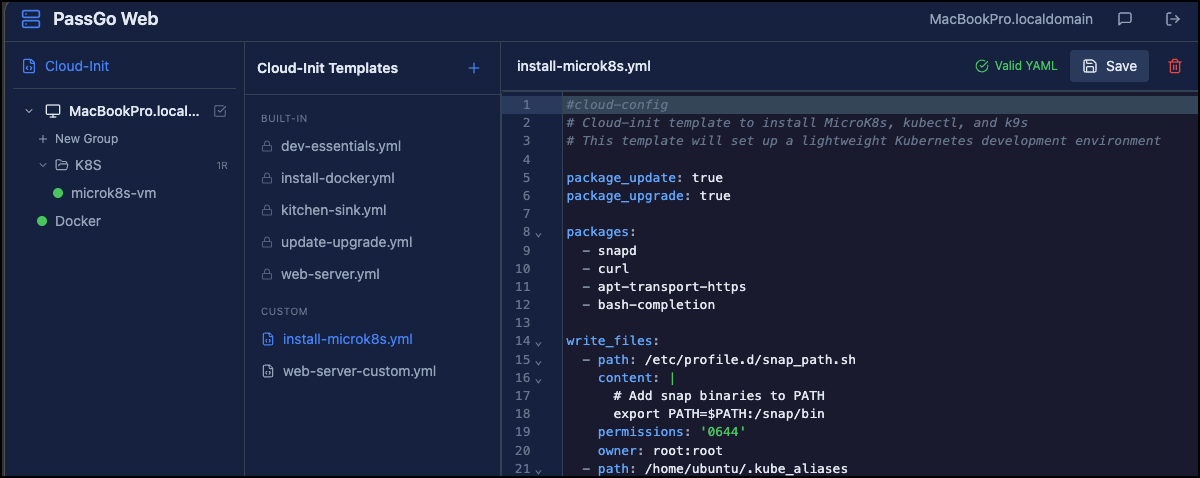Viewport: 1200px width, 478px height.
Task: Click the Valid YAML status indicator
Action: point(1016,66)
